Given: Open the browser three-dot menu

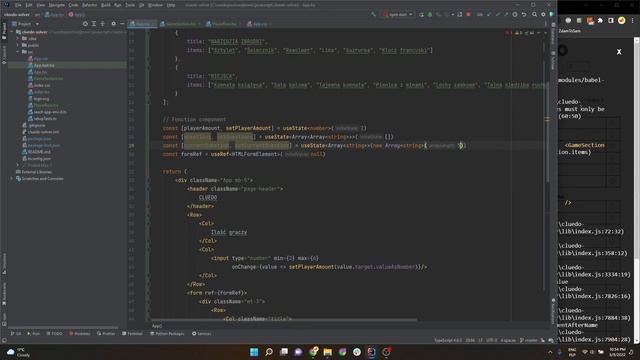Looking at the screenshot, I should [632, 20].
